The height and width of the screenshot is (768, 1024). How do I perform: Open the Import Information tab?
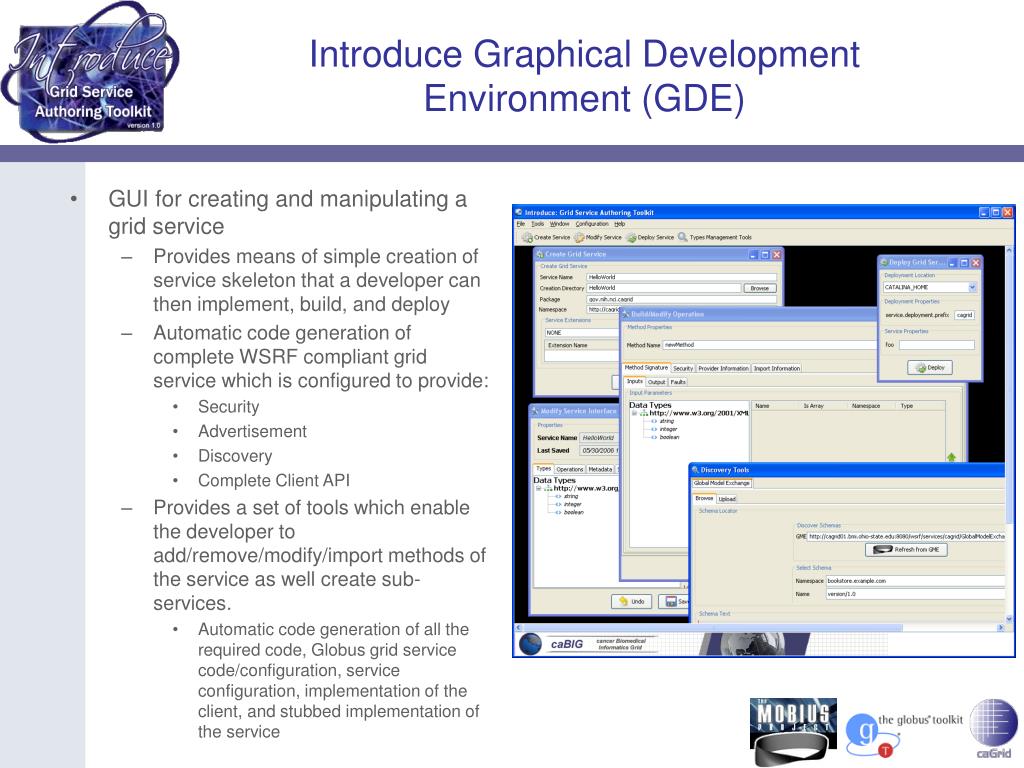(x=776, y=368)
